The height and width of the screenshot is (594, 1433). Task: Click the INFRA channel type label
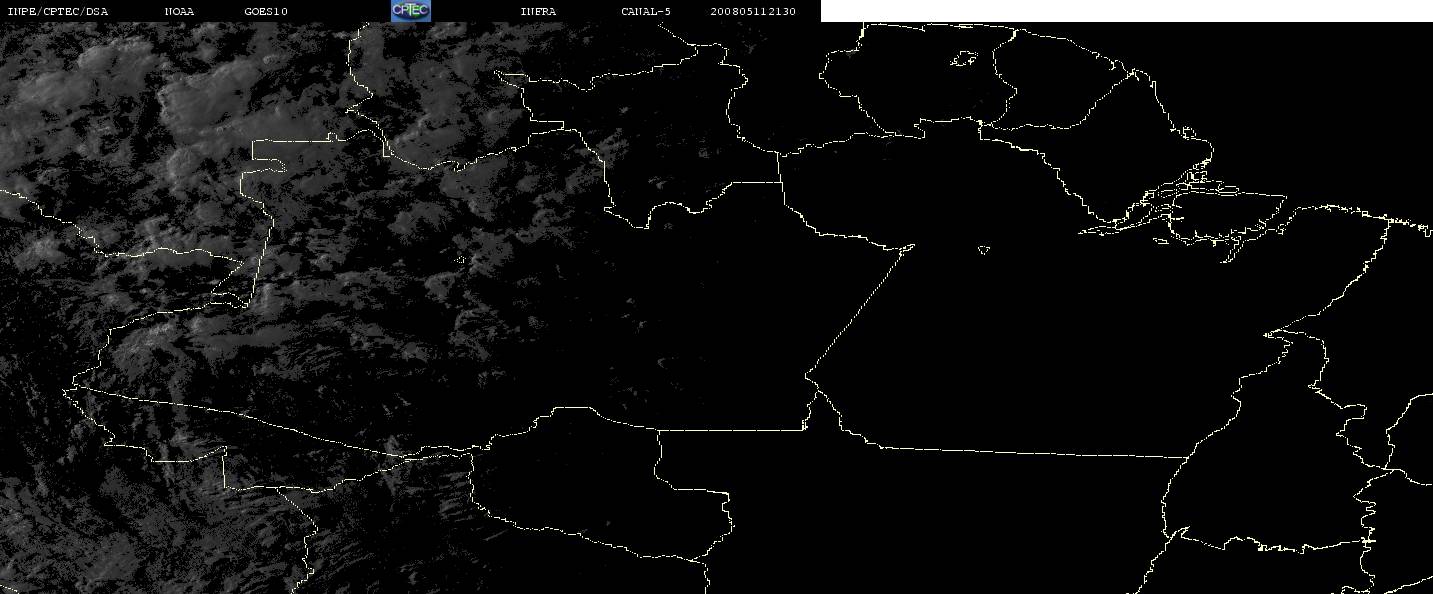point(538,11)
